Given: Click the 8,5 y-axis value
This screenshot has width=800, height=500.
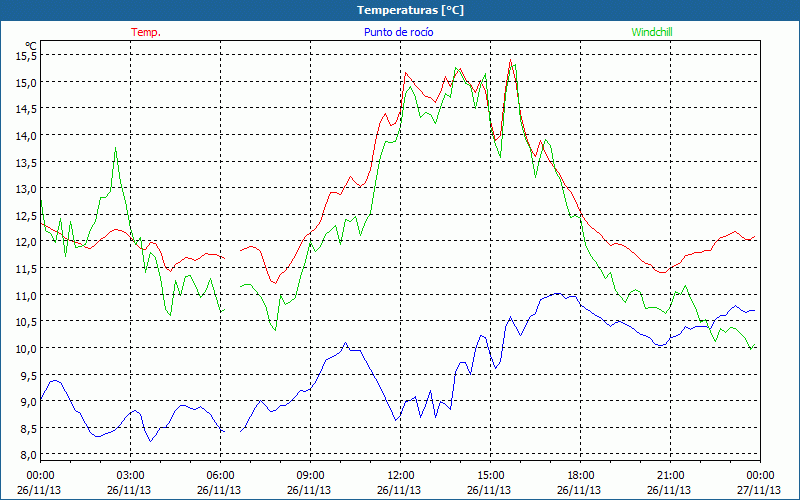Looking at the screenshot, I should (29, 428).
